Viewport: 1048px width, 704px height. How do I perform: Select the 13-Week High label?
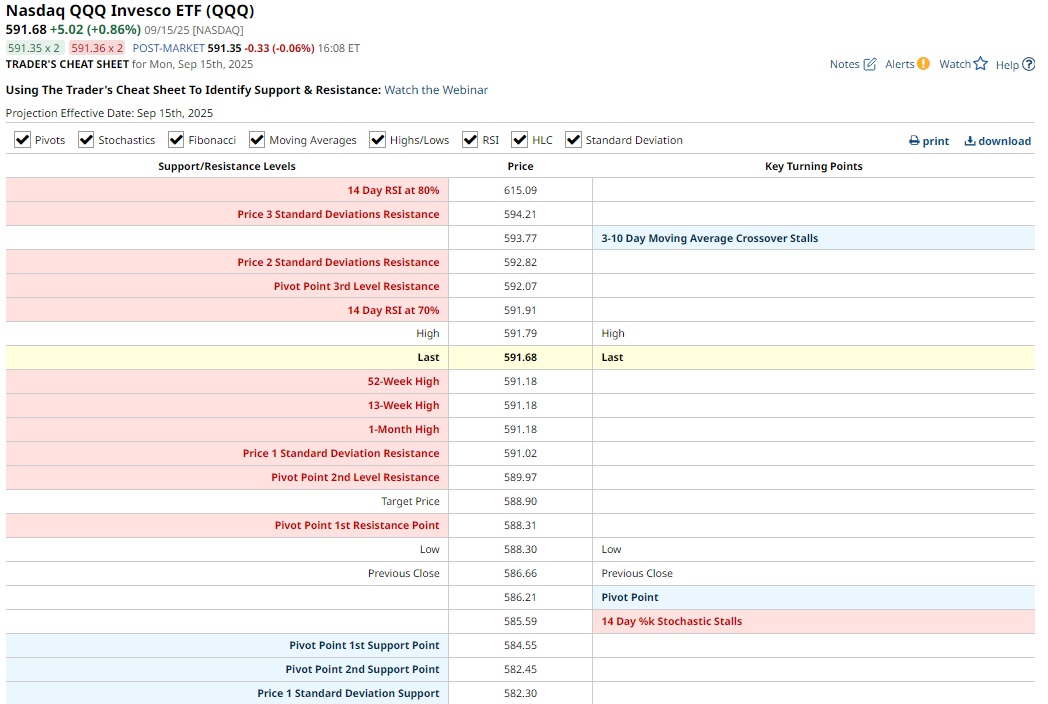click(x=403, y=406)
